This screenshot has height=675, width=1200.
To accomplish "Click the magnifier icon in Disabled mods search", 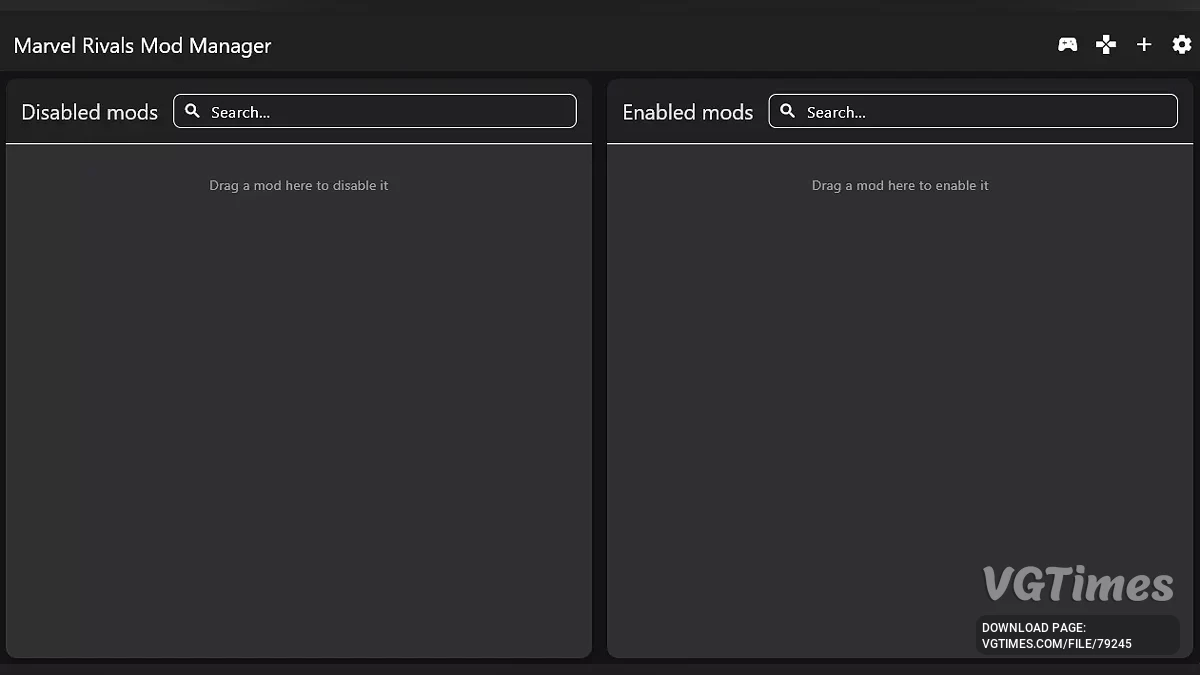I will coord(193,111).
